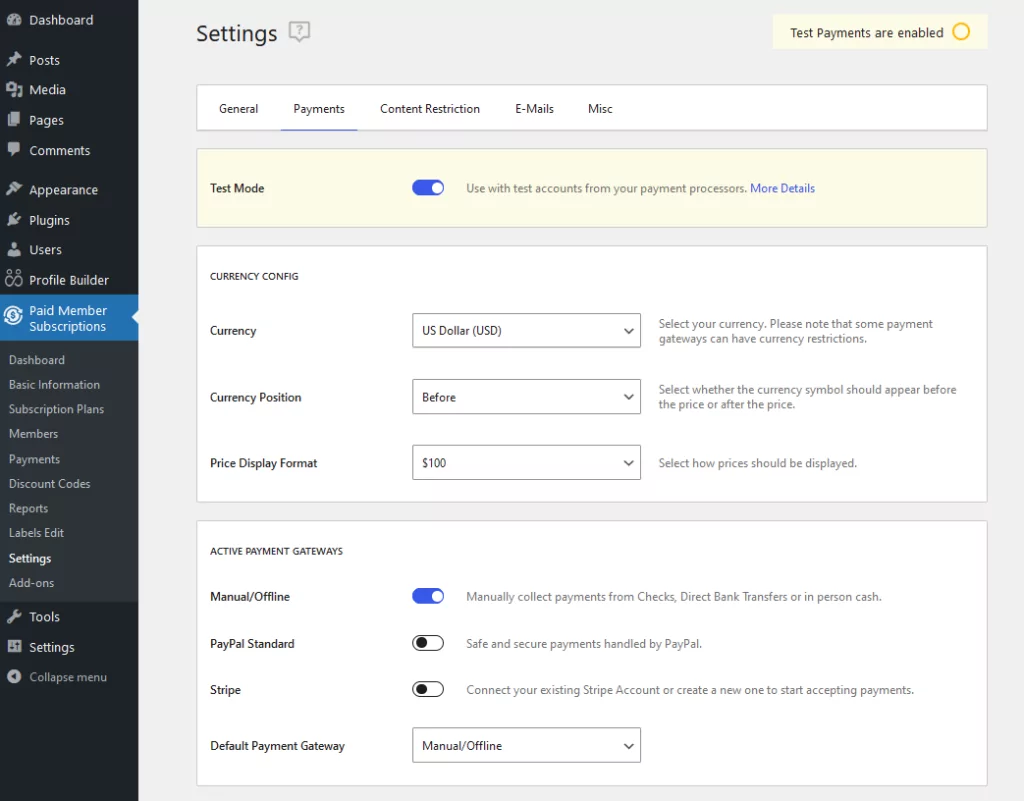Open the Currency dropdown
The height and width of the screenshot is (801, 1024).
point(526,330)
